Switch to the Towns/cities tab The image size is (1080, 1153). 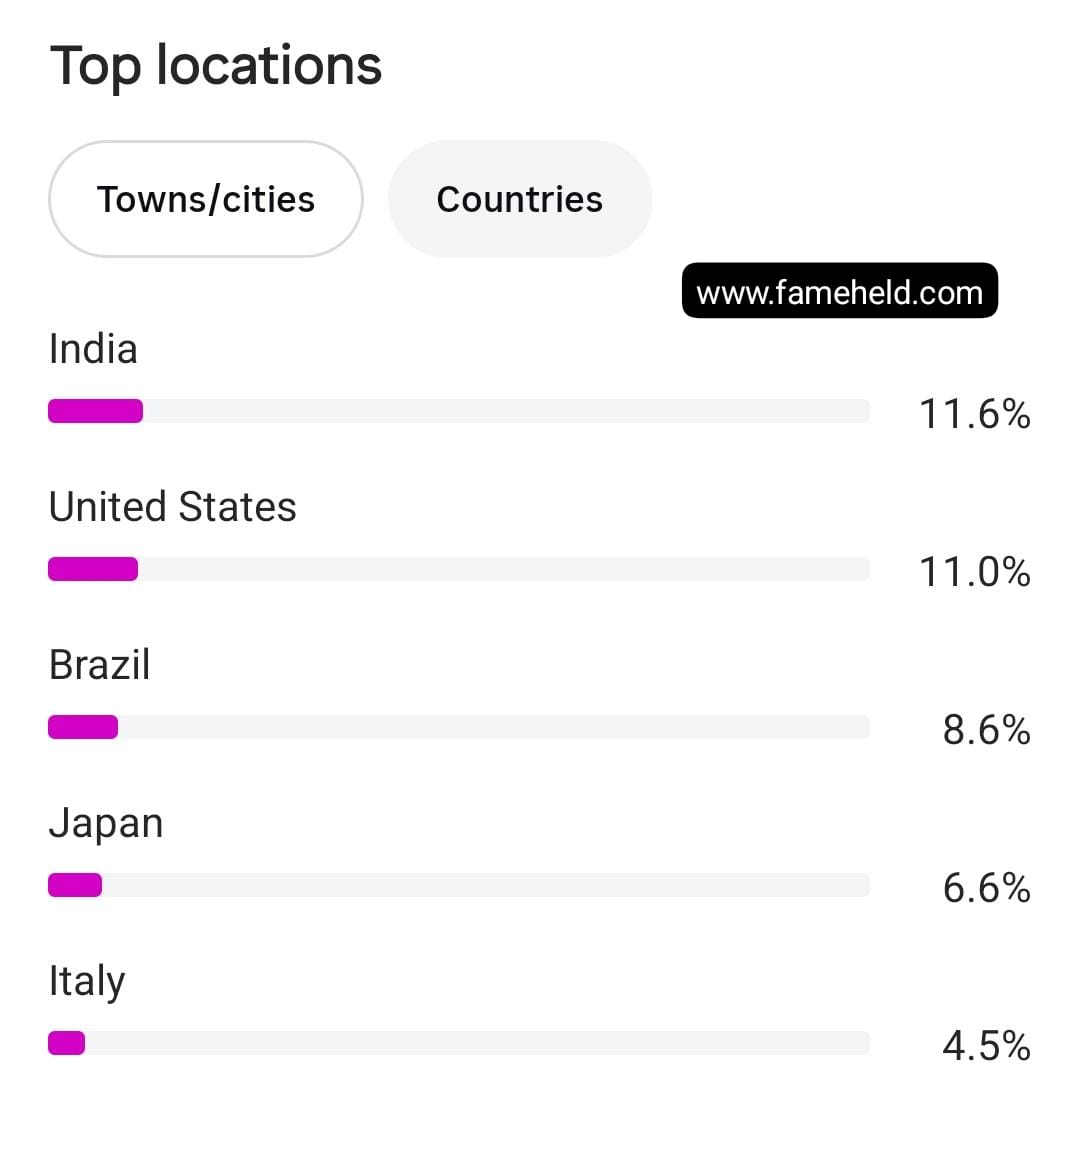206,199
